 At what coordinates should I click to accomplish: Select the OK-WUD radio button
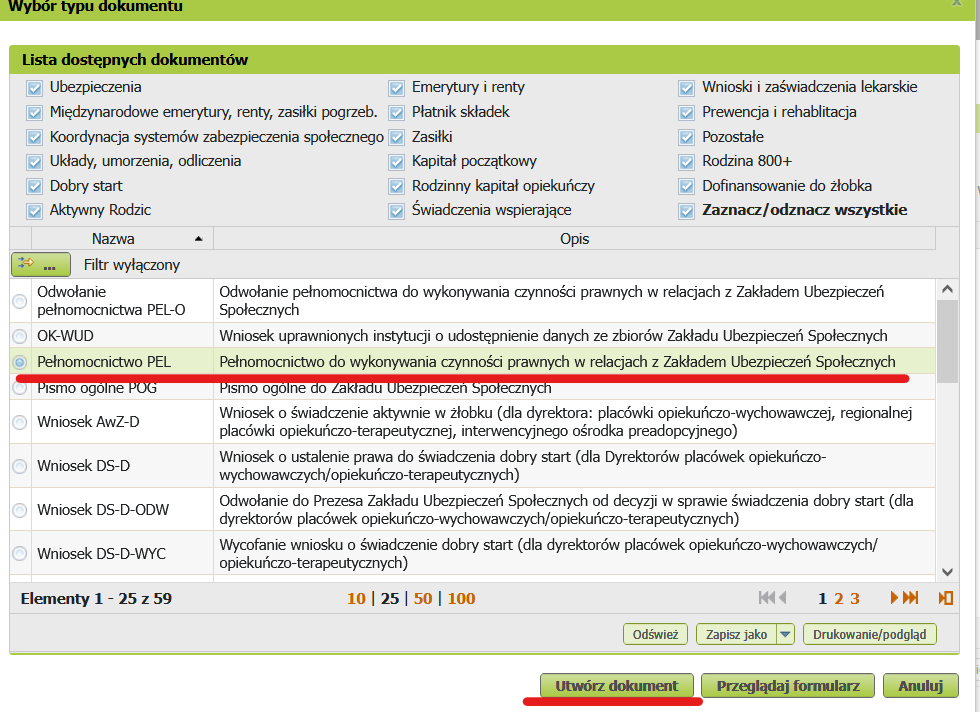click(x=20, y=336)
